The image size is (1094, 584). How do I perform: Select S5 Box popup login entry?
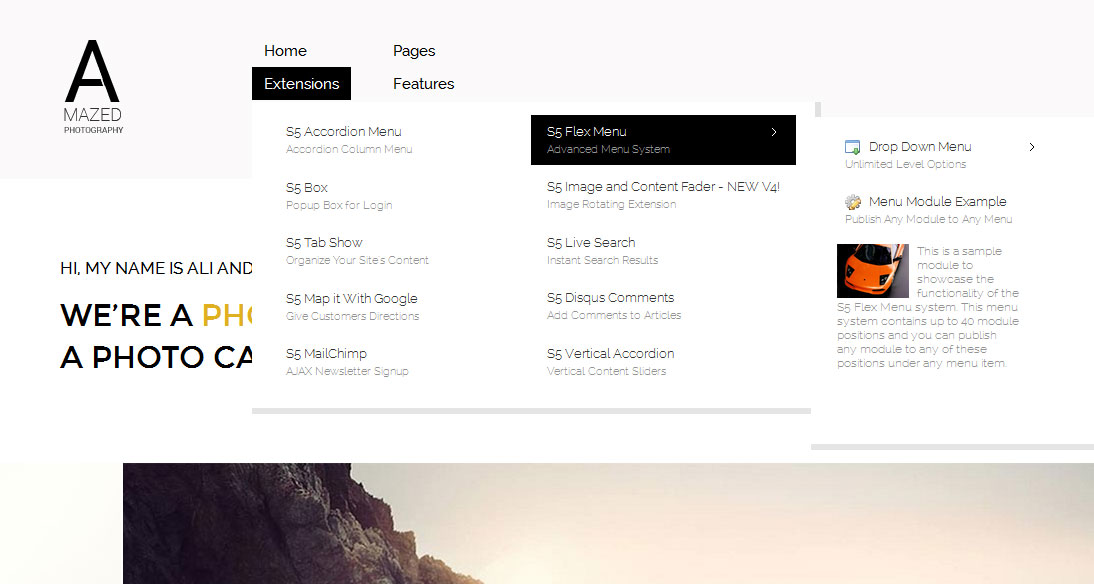point(307,188)
